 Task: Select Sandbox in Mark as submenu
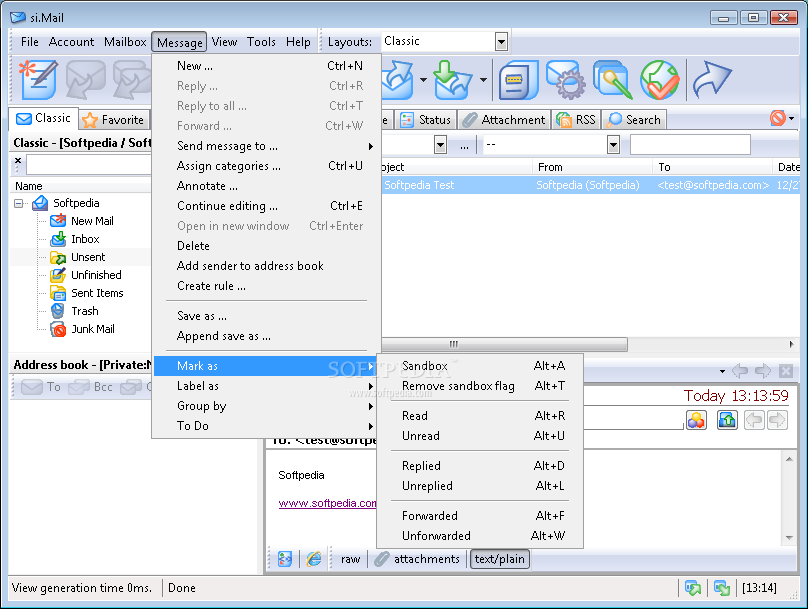tap(480, 366)
